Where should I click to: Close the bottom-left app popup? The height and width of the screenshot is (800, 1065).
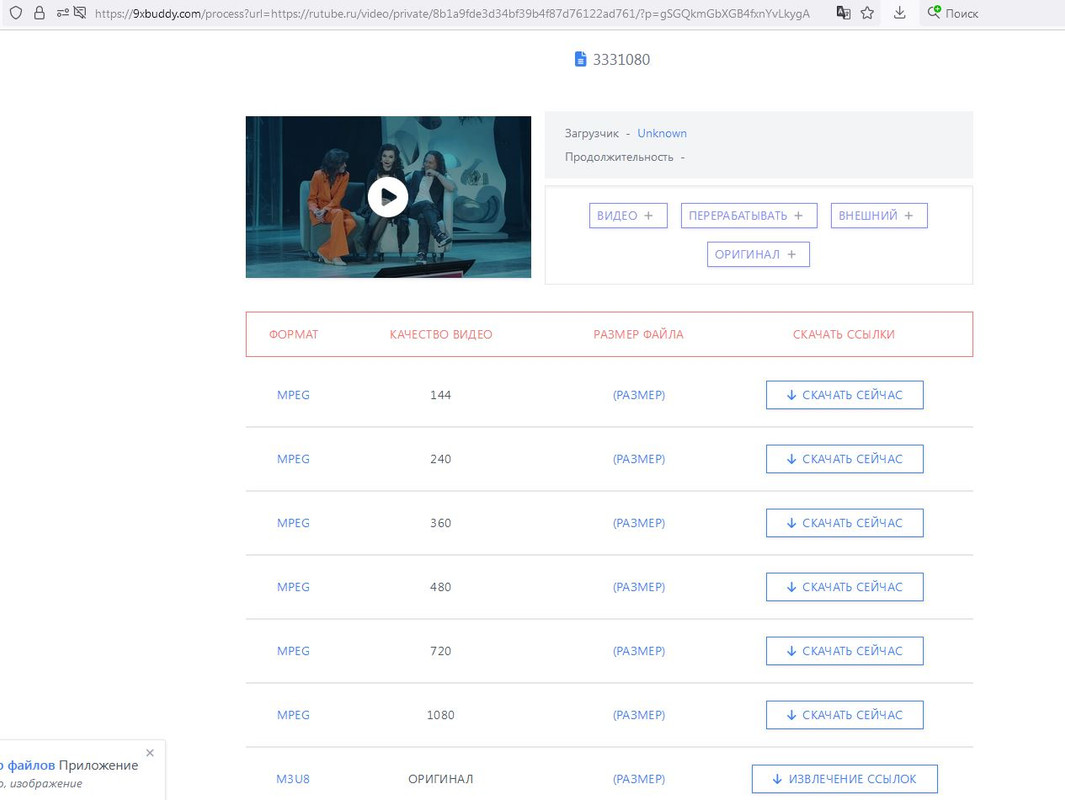[x=150, y=752]
